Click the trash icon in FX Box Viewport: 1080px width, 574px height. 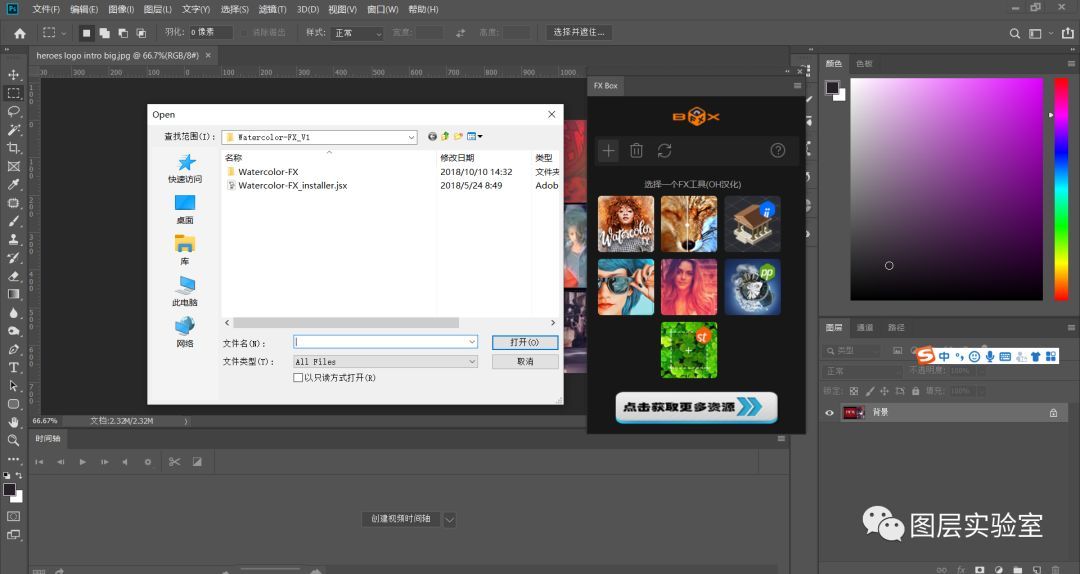[x=636, y=151]
